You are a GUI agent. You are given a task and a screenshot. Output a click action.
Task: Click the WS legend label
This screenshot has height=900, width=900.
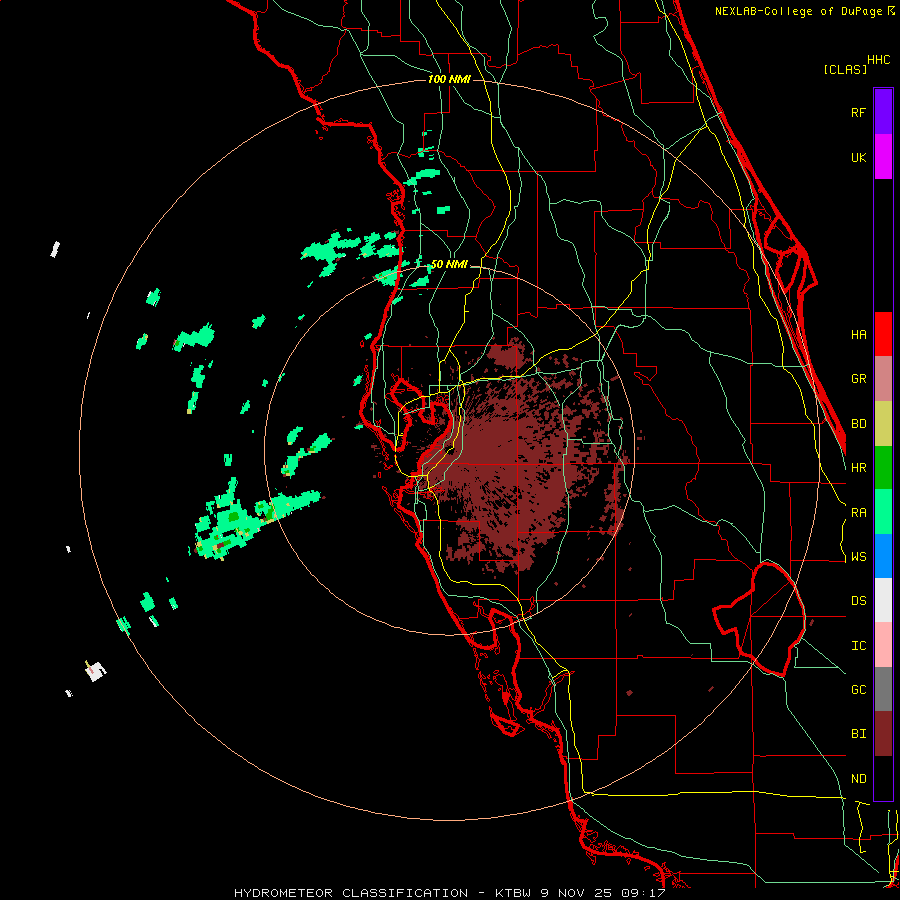[858, 557]
